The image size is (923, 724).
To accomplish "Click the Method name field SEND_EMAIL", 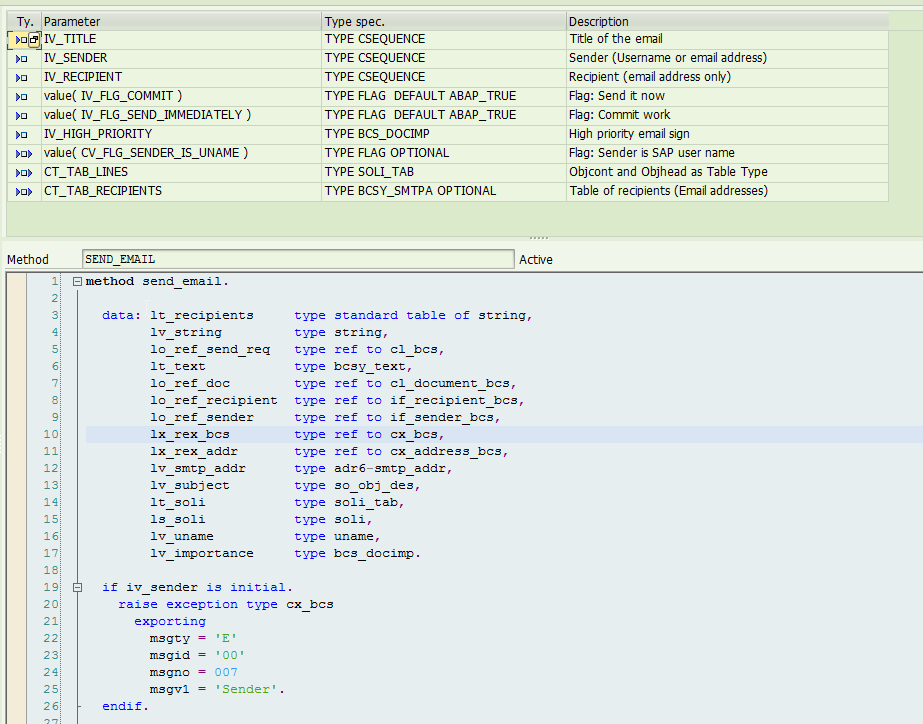I will pos(298,259).
